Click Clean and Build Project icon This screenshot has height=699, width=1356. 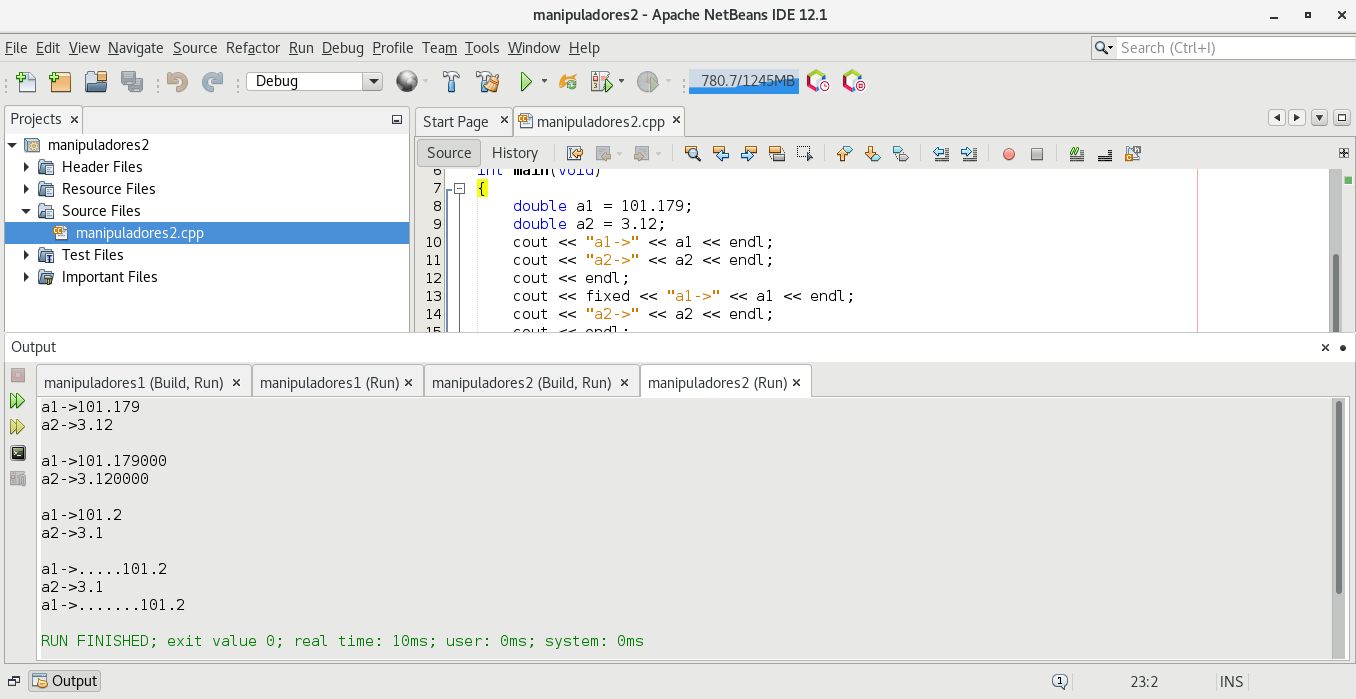pyautogui.click(x=487, y=82)
